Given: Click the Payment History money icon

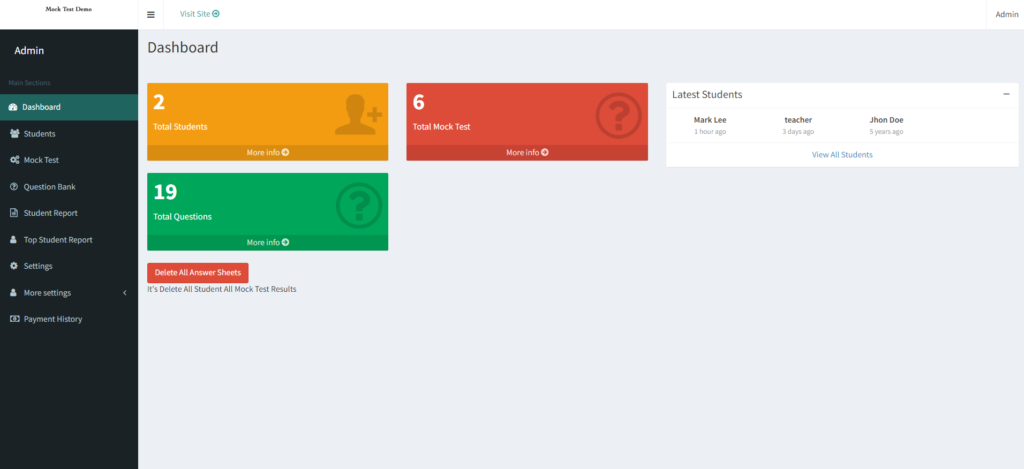Looking at the screenshot, I should click(13, 319).
